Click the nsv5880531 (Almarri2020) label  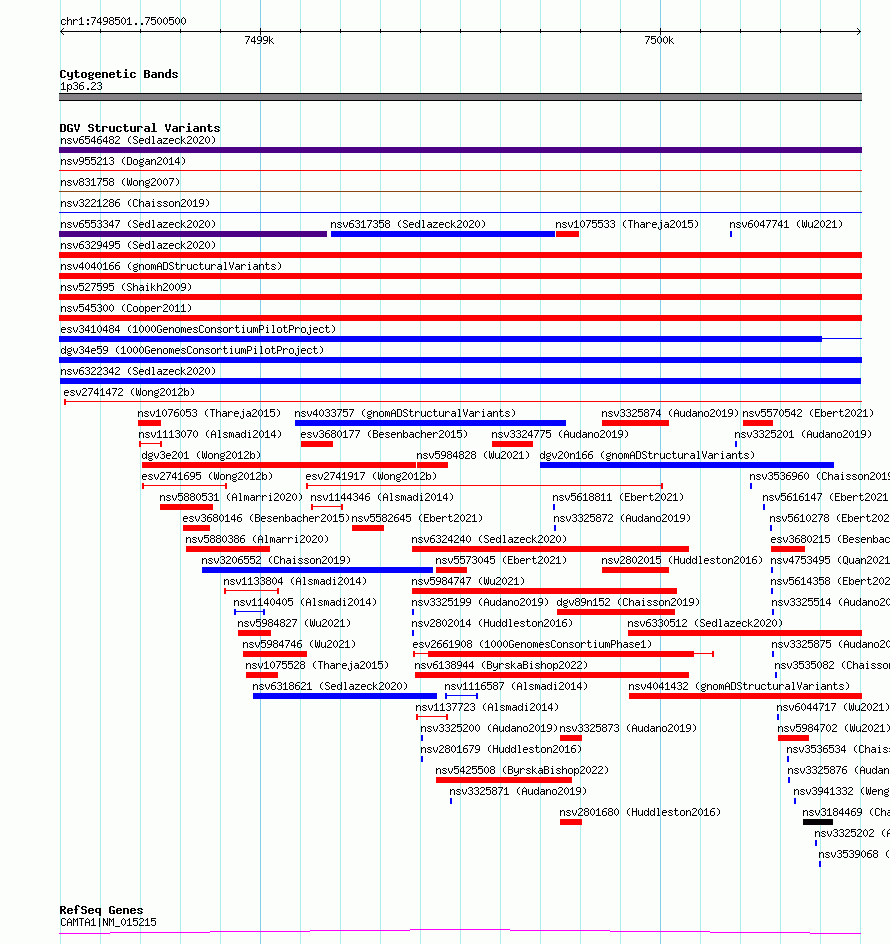[x=231, y=498]
